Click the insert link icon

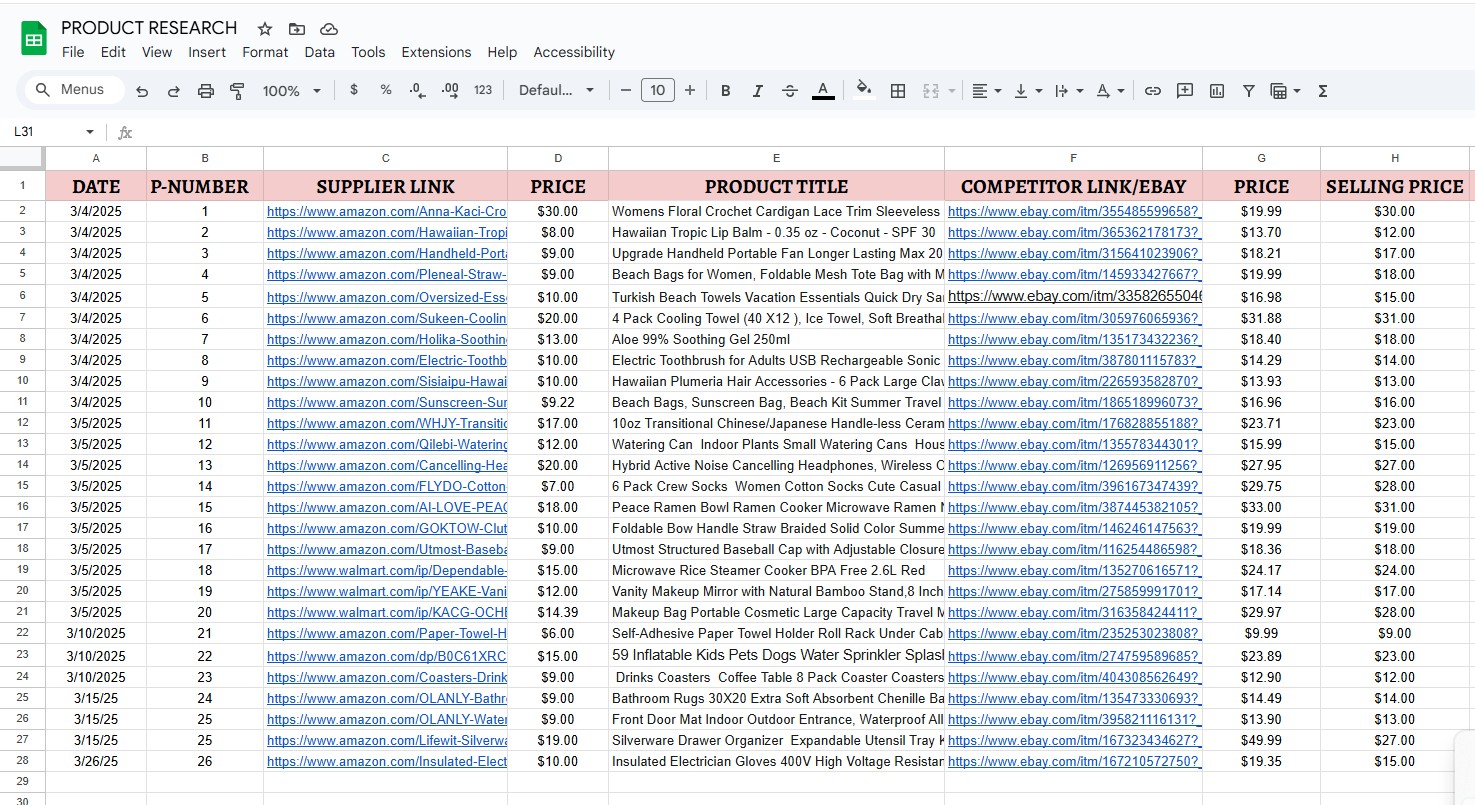pos(1153,91)
